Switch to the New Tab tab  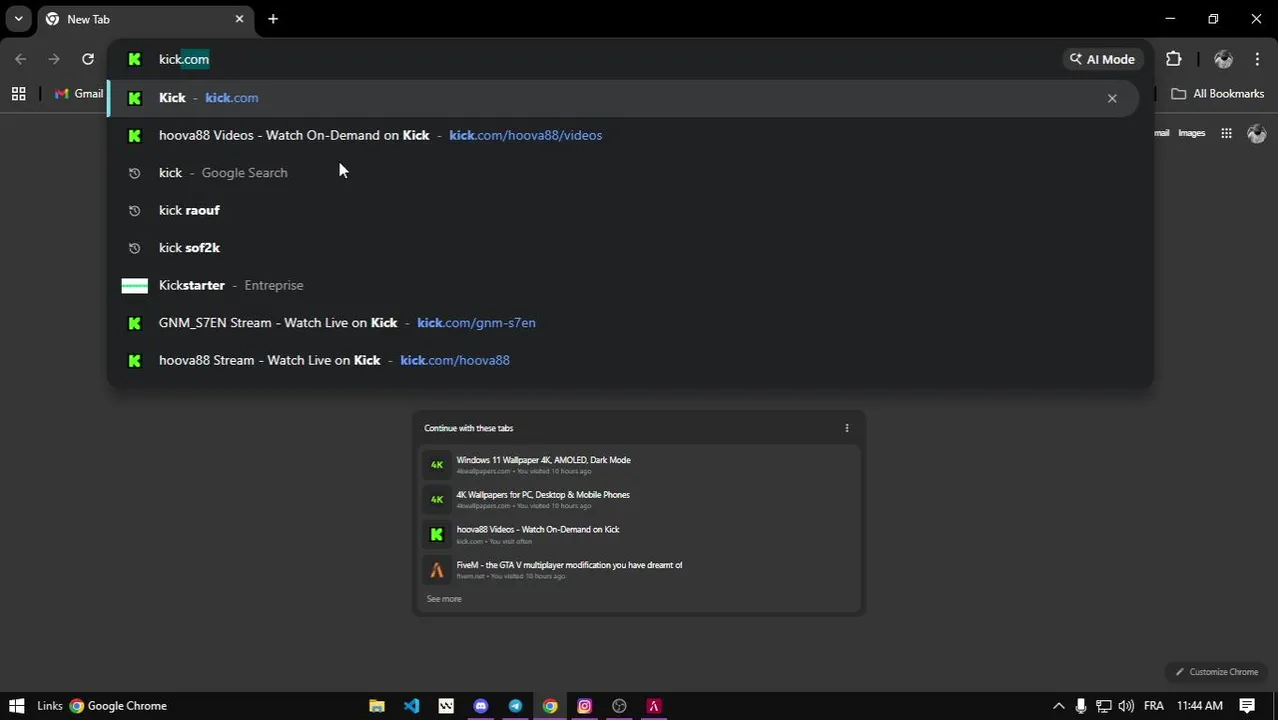[x=144, y=19]
